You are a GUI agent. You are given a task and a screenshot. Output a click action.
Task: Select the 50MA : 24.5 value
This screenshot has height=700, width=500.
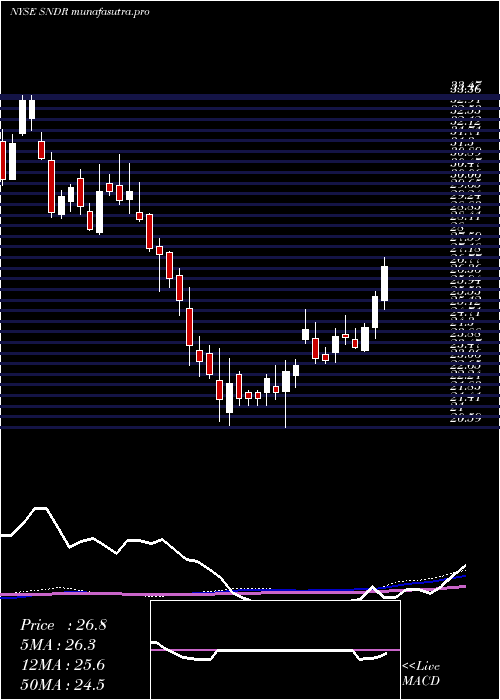point(63,684)
